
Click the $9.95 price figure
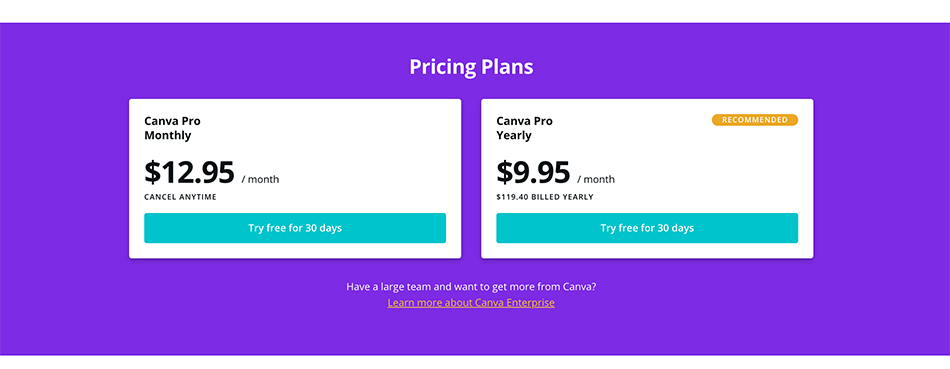coord(533,173)
